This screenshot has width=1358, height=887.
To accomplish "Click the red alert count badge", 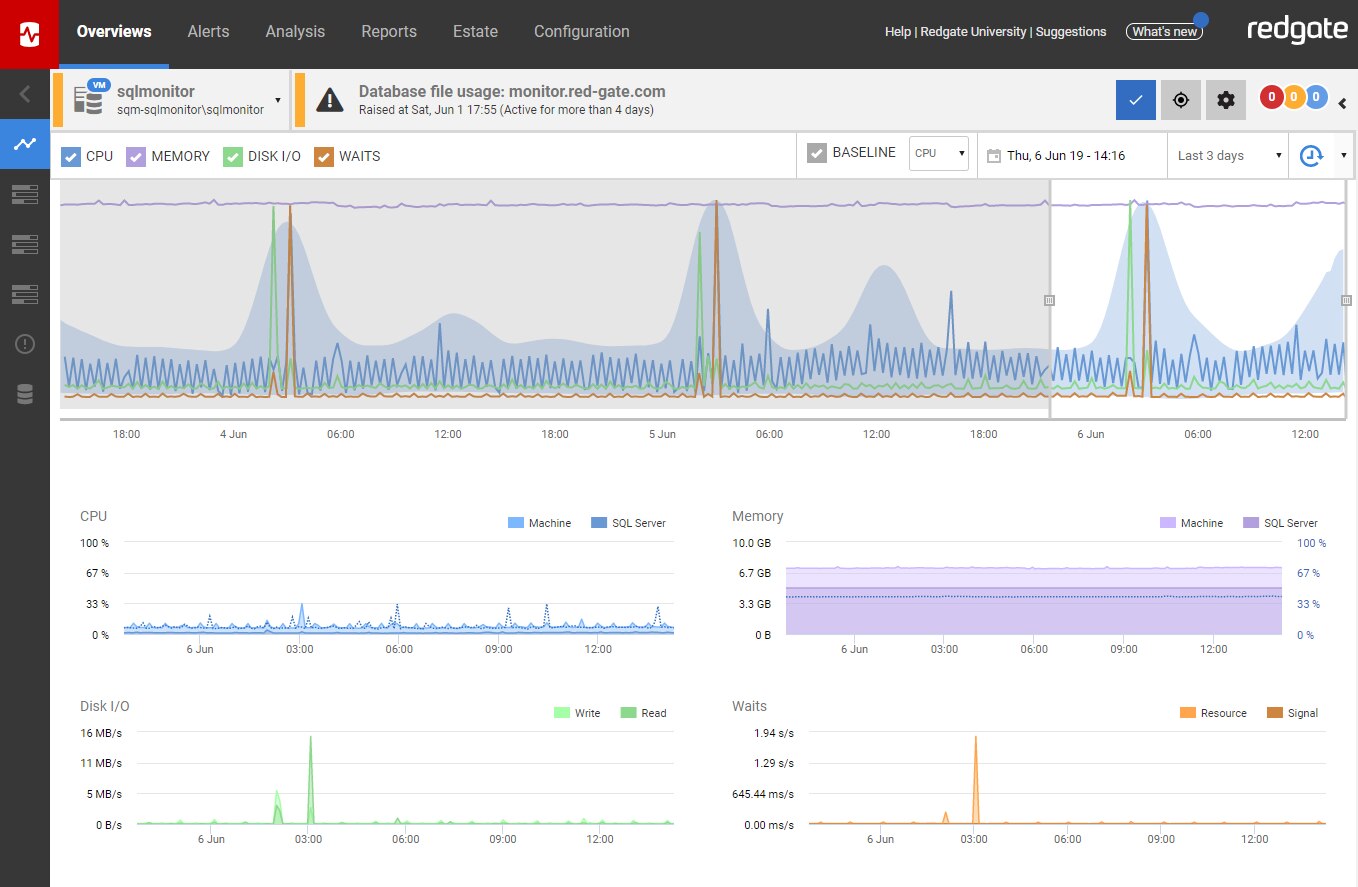I will 1272,95.
